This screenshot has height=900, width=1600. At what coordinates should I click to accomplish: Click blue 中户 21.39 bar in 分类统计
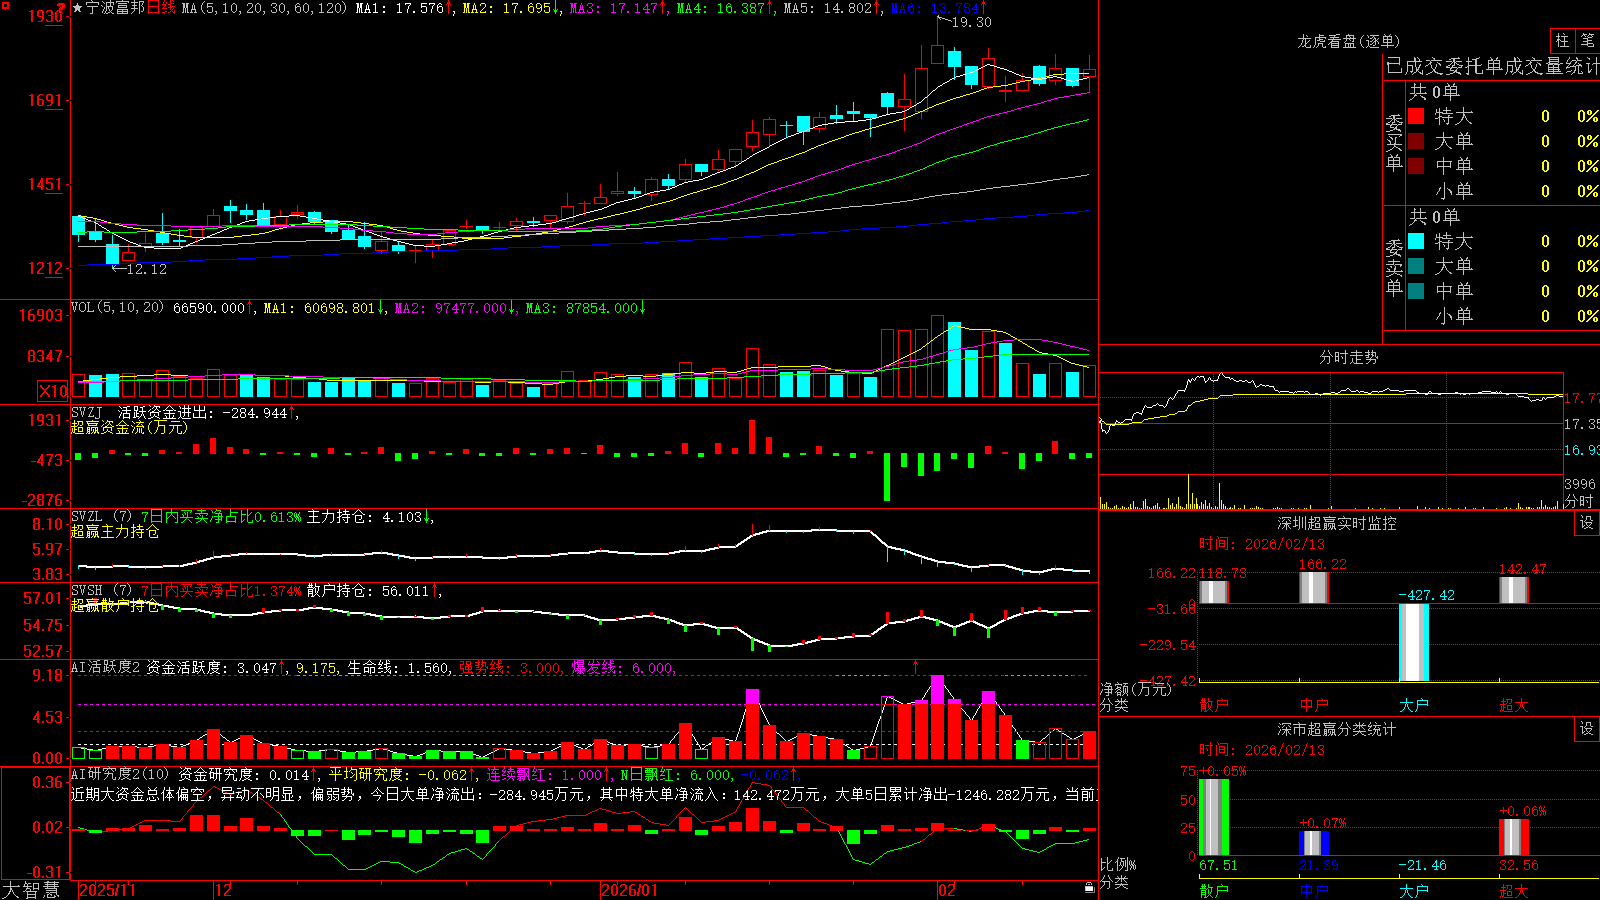[x=1314, y=843]
